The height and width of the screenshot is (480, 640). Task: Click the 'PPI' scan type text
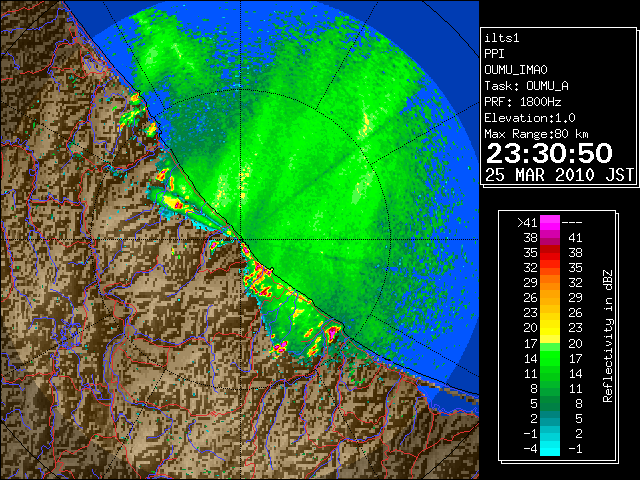[494, 54]
